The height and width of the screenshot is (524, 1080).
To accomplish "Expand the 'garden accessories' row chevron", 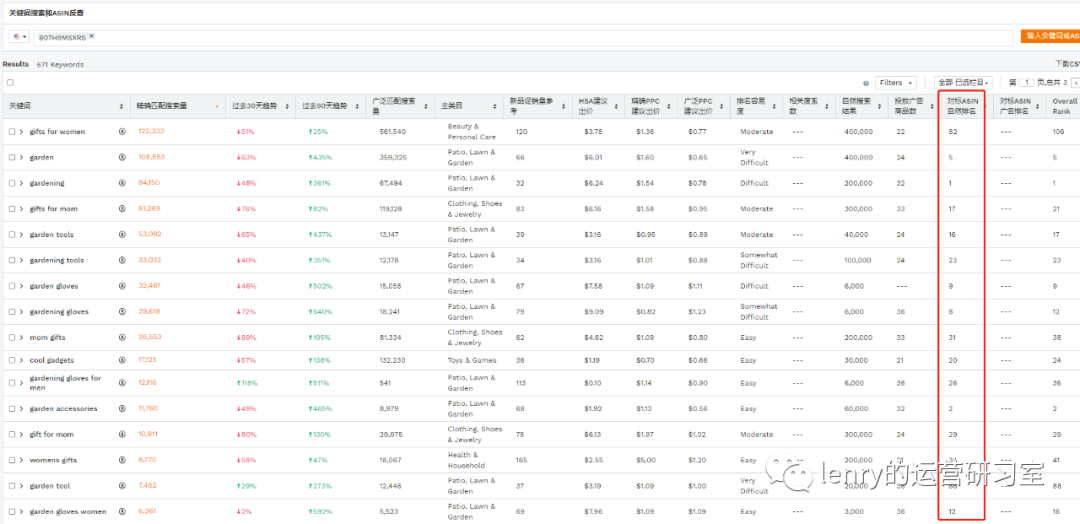I will click(21, 408).
